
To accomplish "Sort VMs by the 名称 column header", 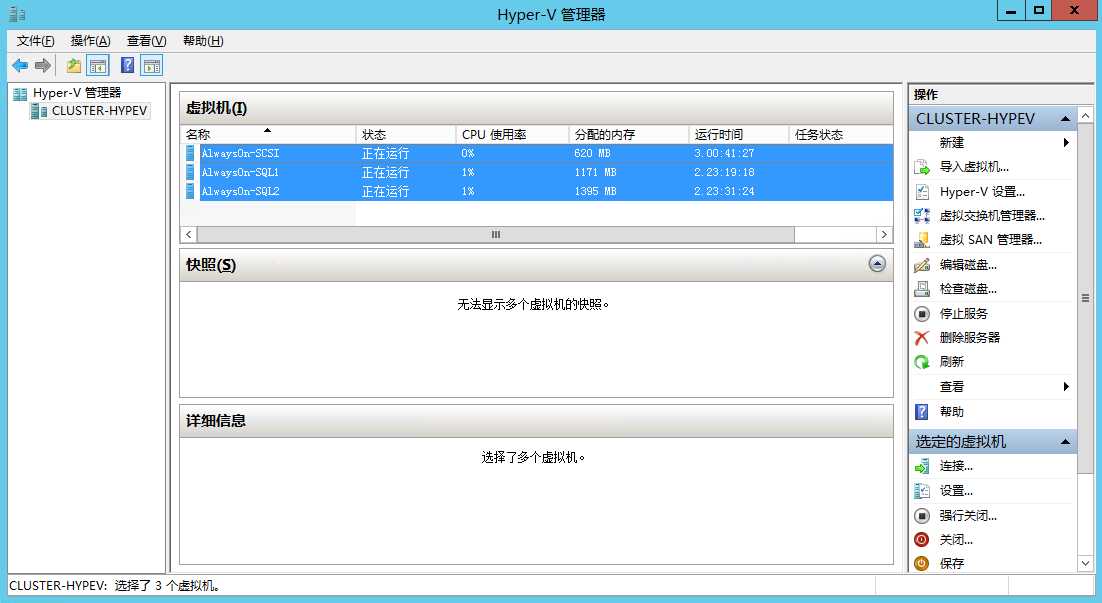I will click(270, 134).
